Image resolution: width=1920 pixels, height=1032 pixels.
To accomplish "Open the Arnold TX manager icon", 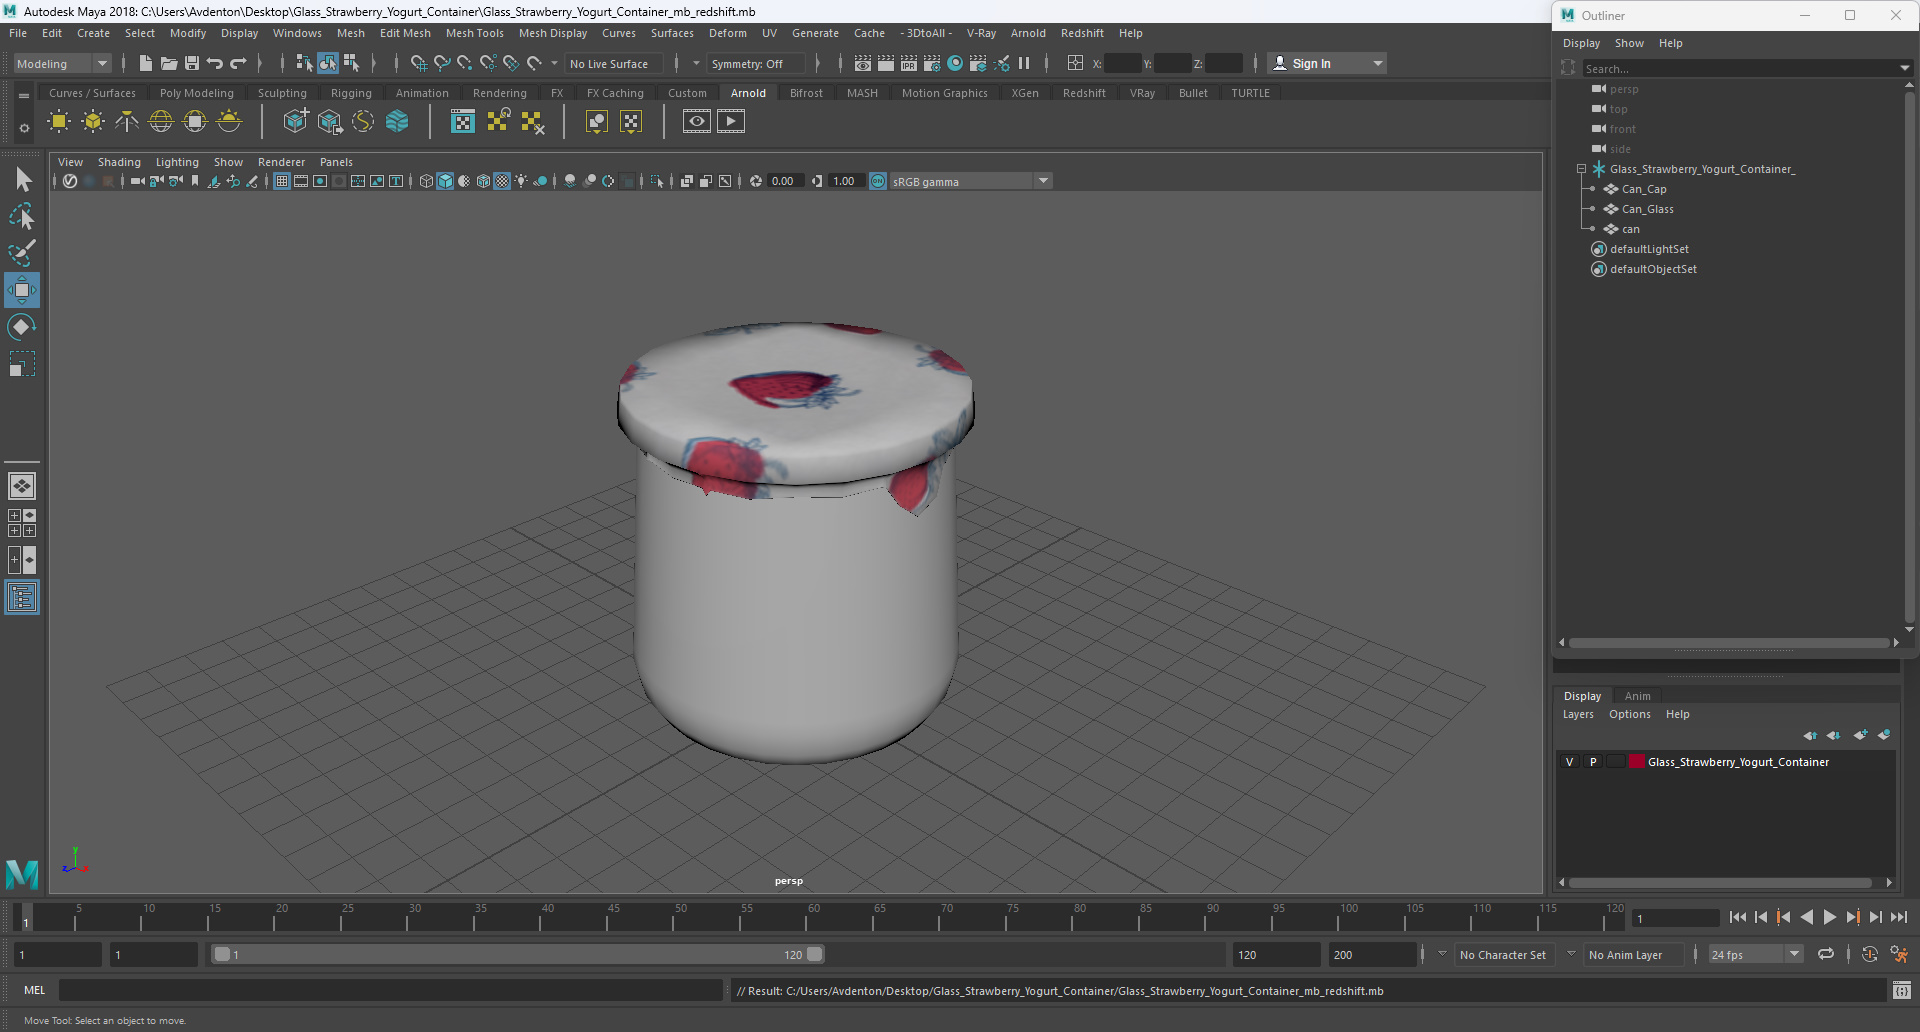I will 463,122.
